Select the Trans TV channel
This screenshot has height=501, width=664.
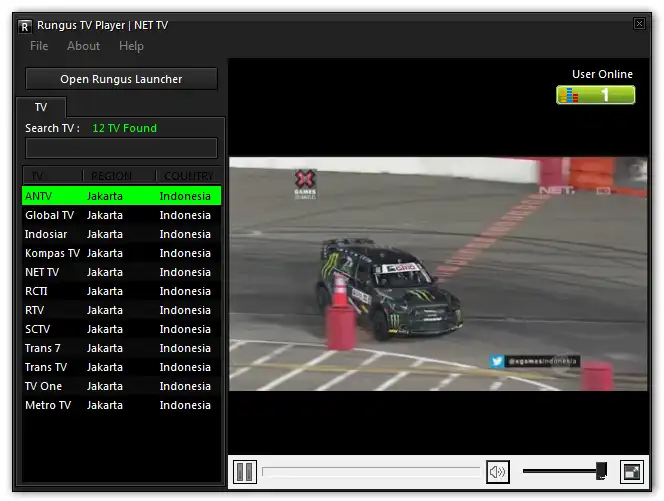[122, 367]
